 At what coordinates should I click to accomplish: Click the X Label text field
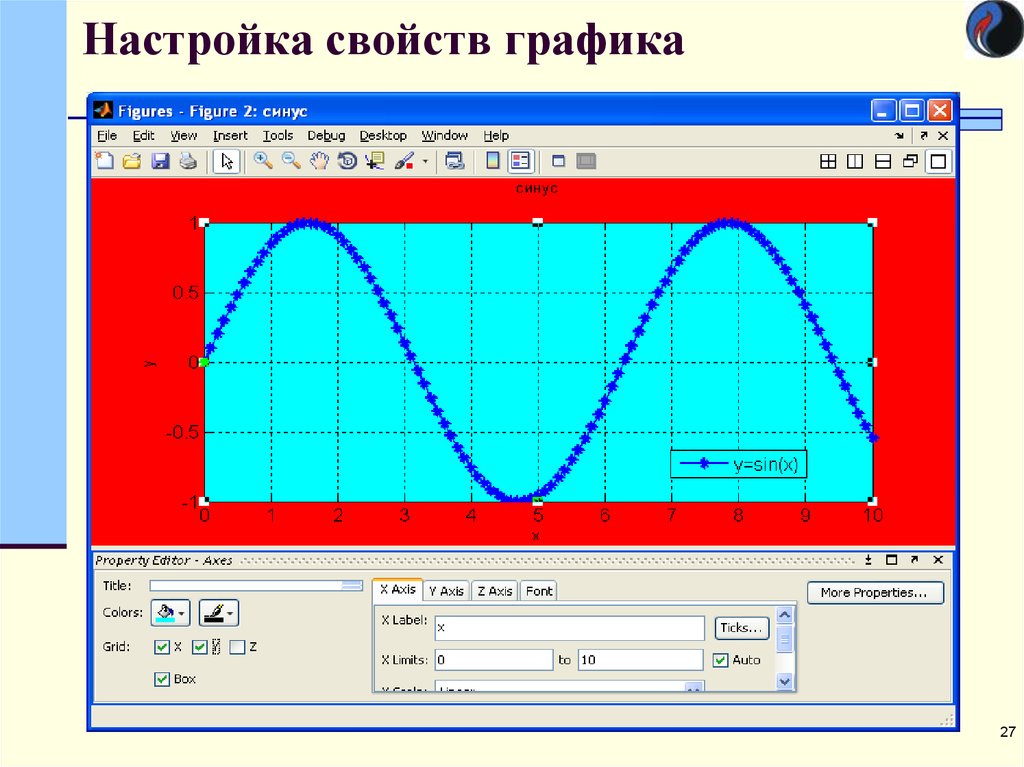pos(569,628)
